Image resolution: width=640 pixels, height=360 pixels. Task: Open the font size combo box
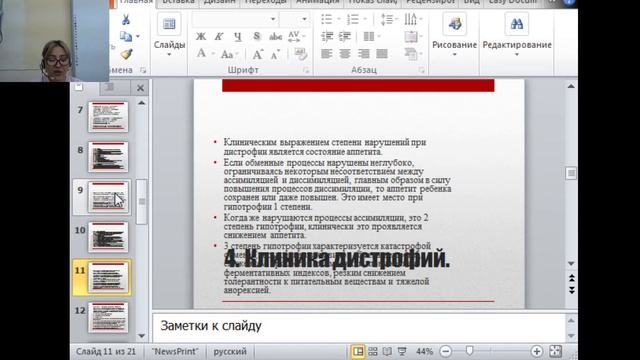294,19
